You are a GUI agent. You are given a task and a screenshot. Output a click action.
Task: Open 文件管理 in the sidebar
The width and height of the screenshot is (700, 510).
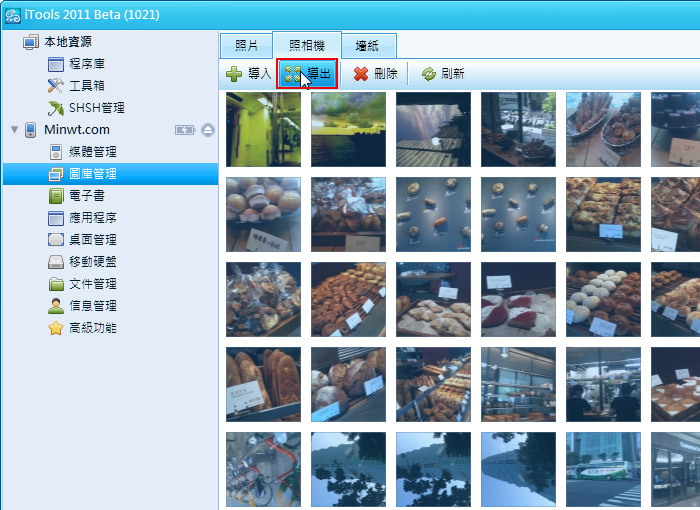point(93,284)
